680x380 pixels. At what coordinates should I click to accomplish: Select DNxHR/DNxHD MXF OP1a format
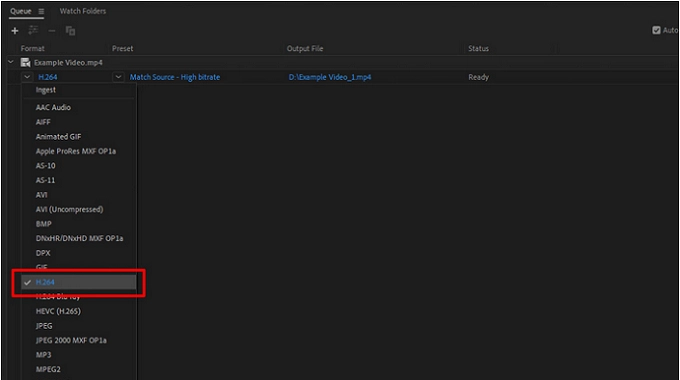79,239
